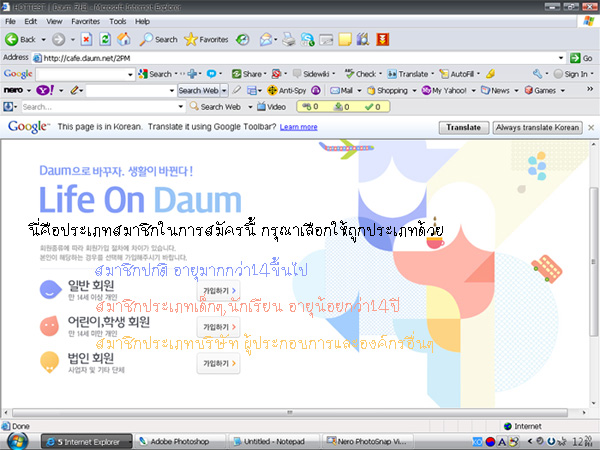Click Sign In on Google toolbar
The image size is (600, 450).
[x=571, y=74]
